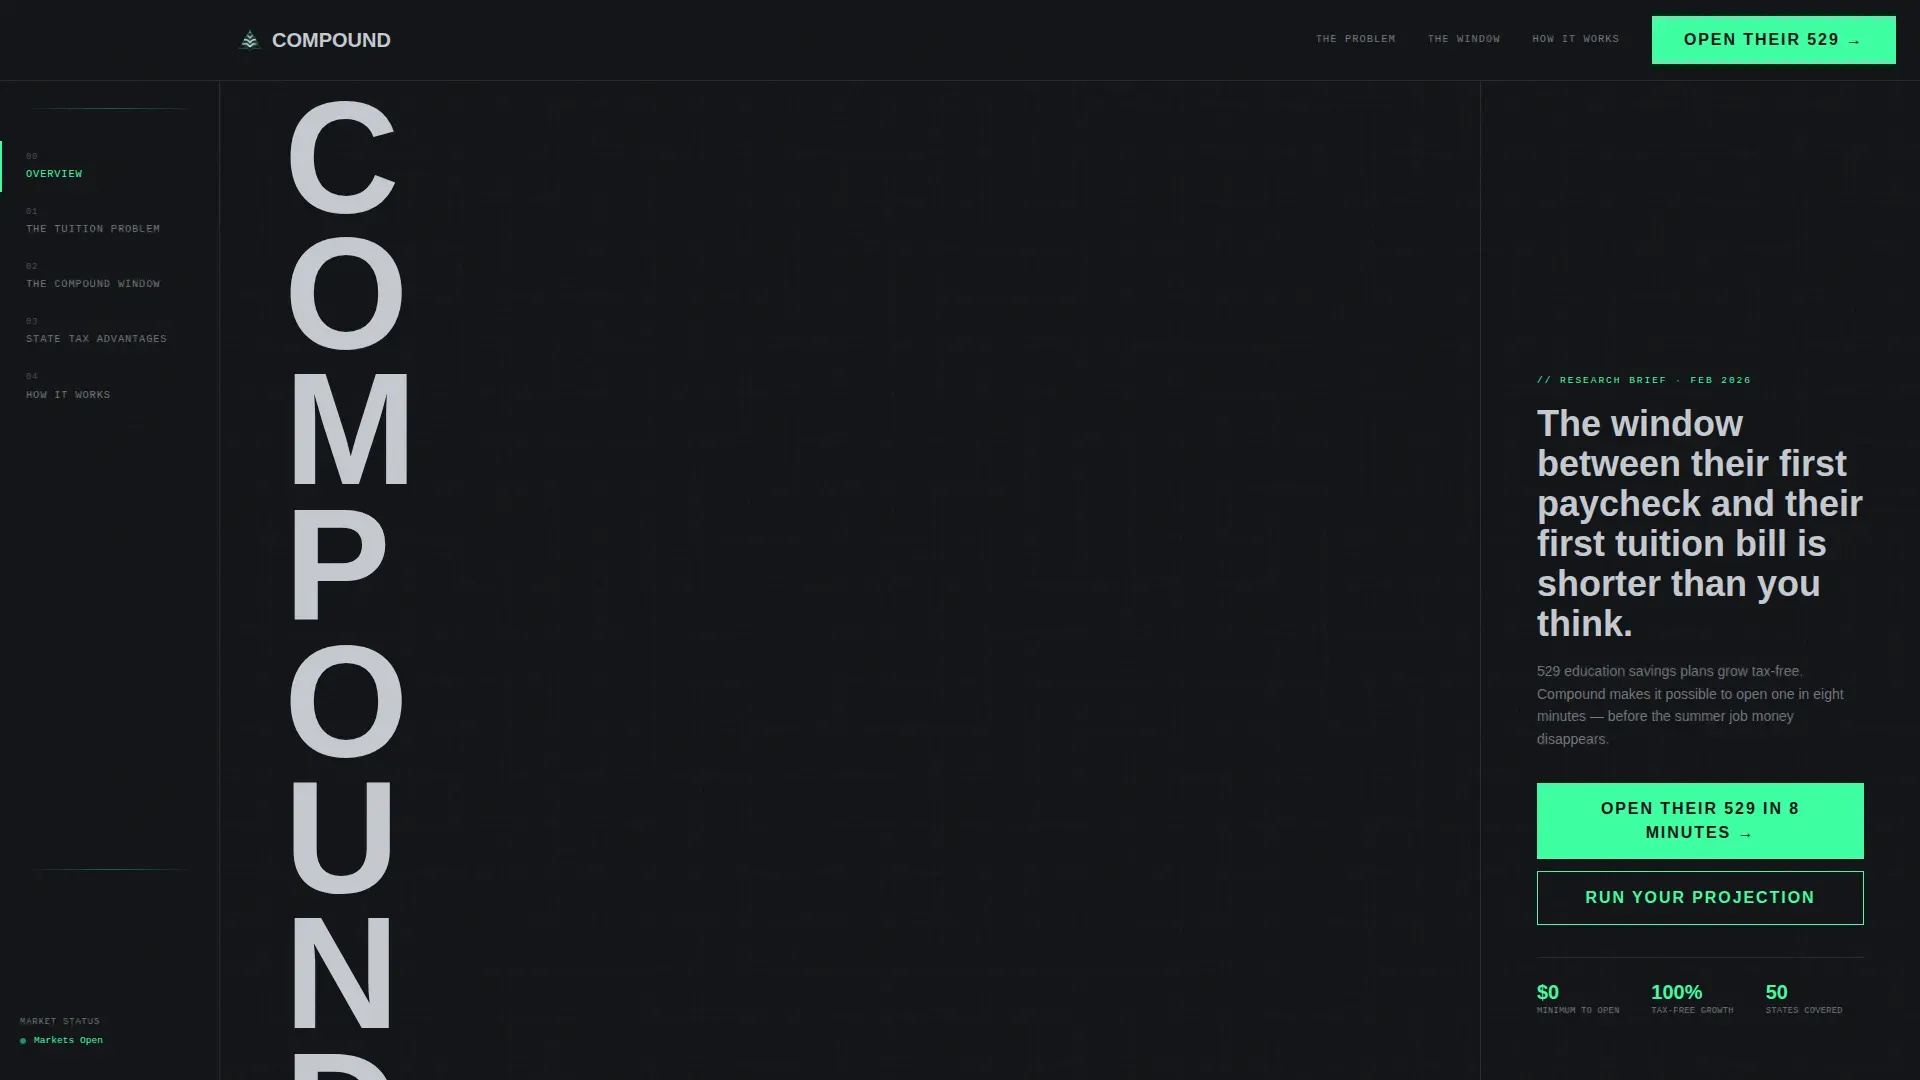Click the $0 minimum to open stat
This screenshot has width=1920, height=1080.
(x=1578, y=999)
